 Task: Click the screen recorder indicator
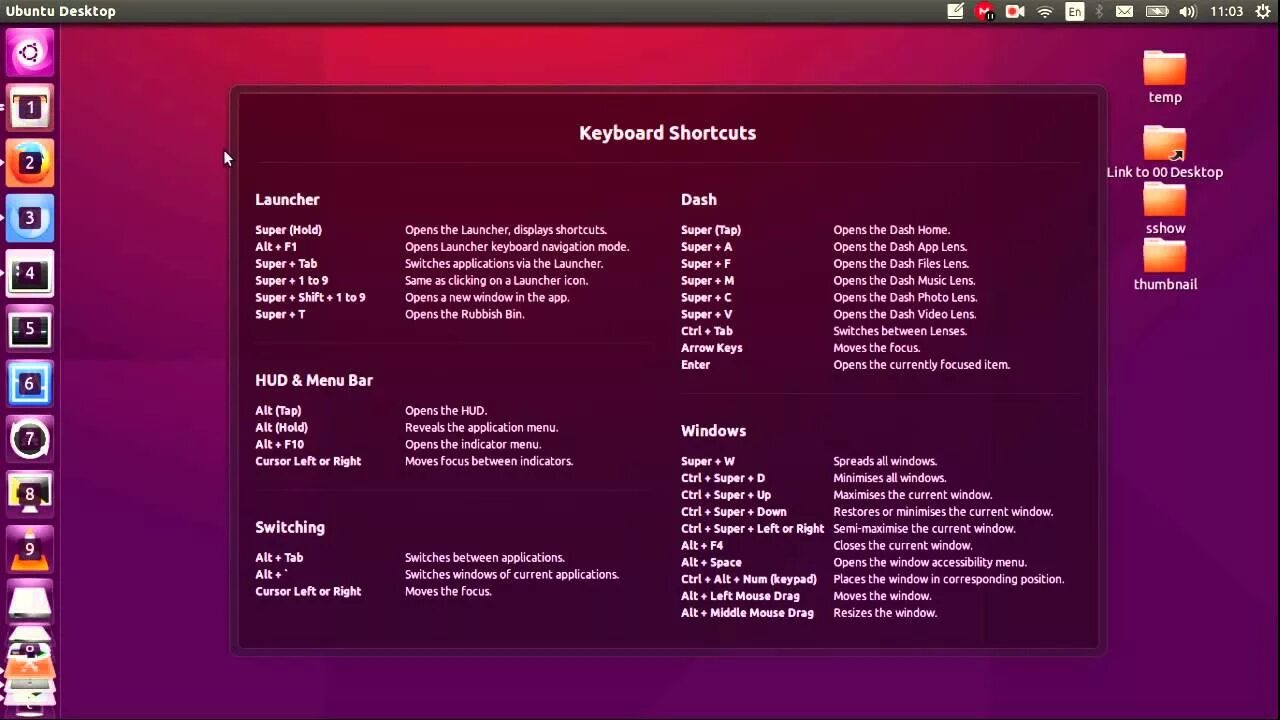point(1015,11)
